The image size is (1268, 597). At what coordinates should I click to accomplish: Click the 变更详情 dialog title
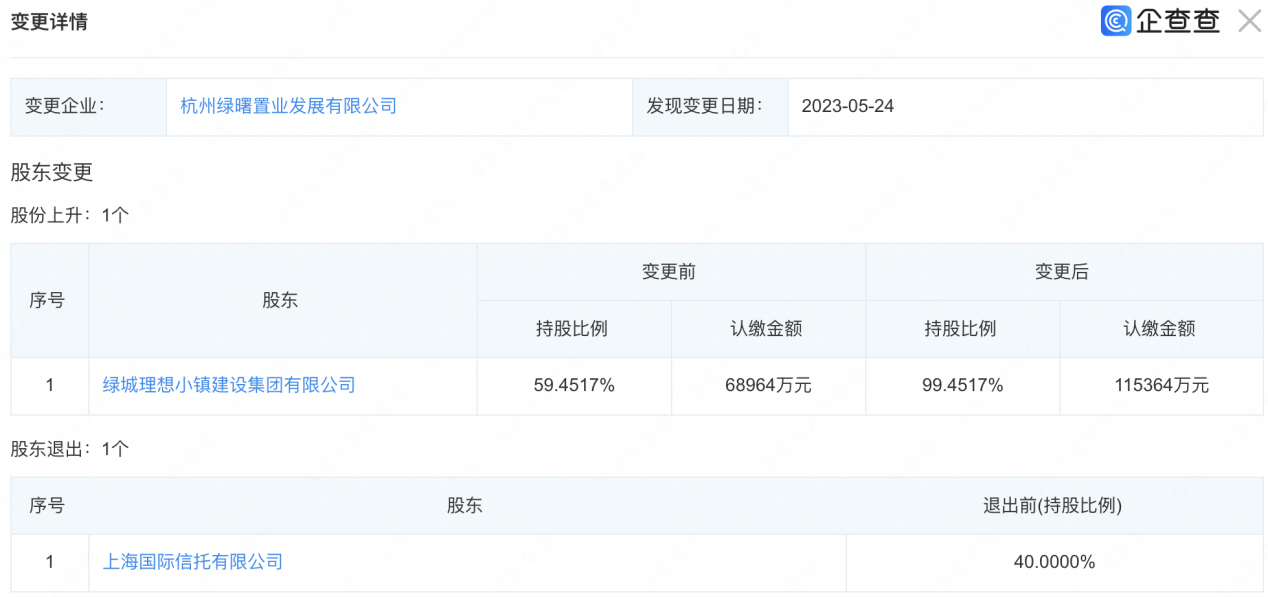(49, 22)
